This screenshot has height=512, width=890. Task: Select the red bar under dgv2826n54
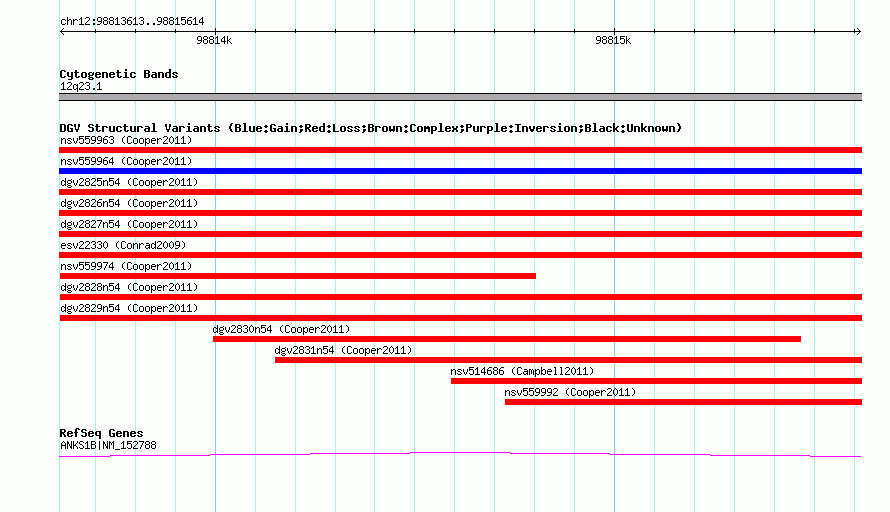pos(460,213)
